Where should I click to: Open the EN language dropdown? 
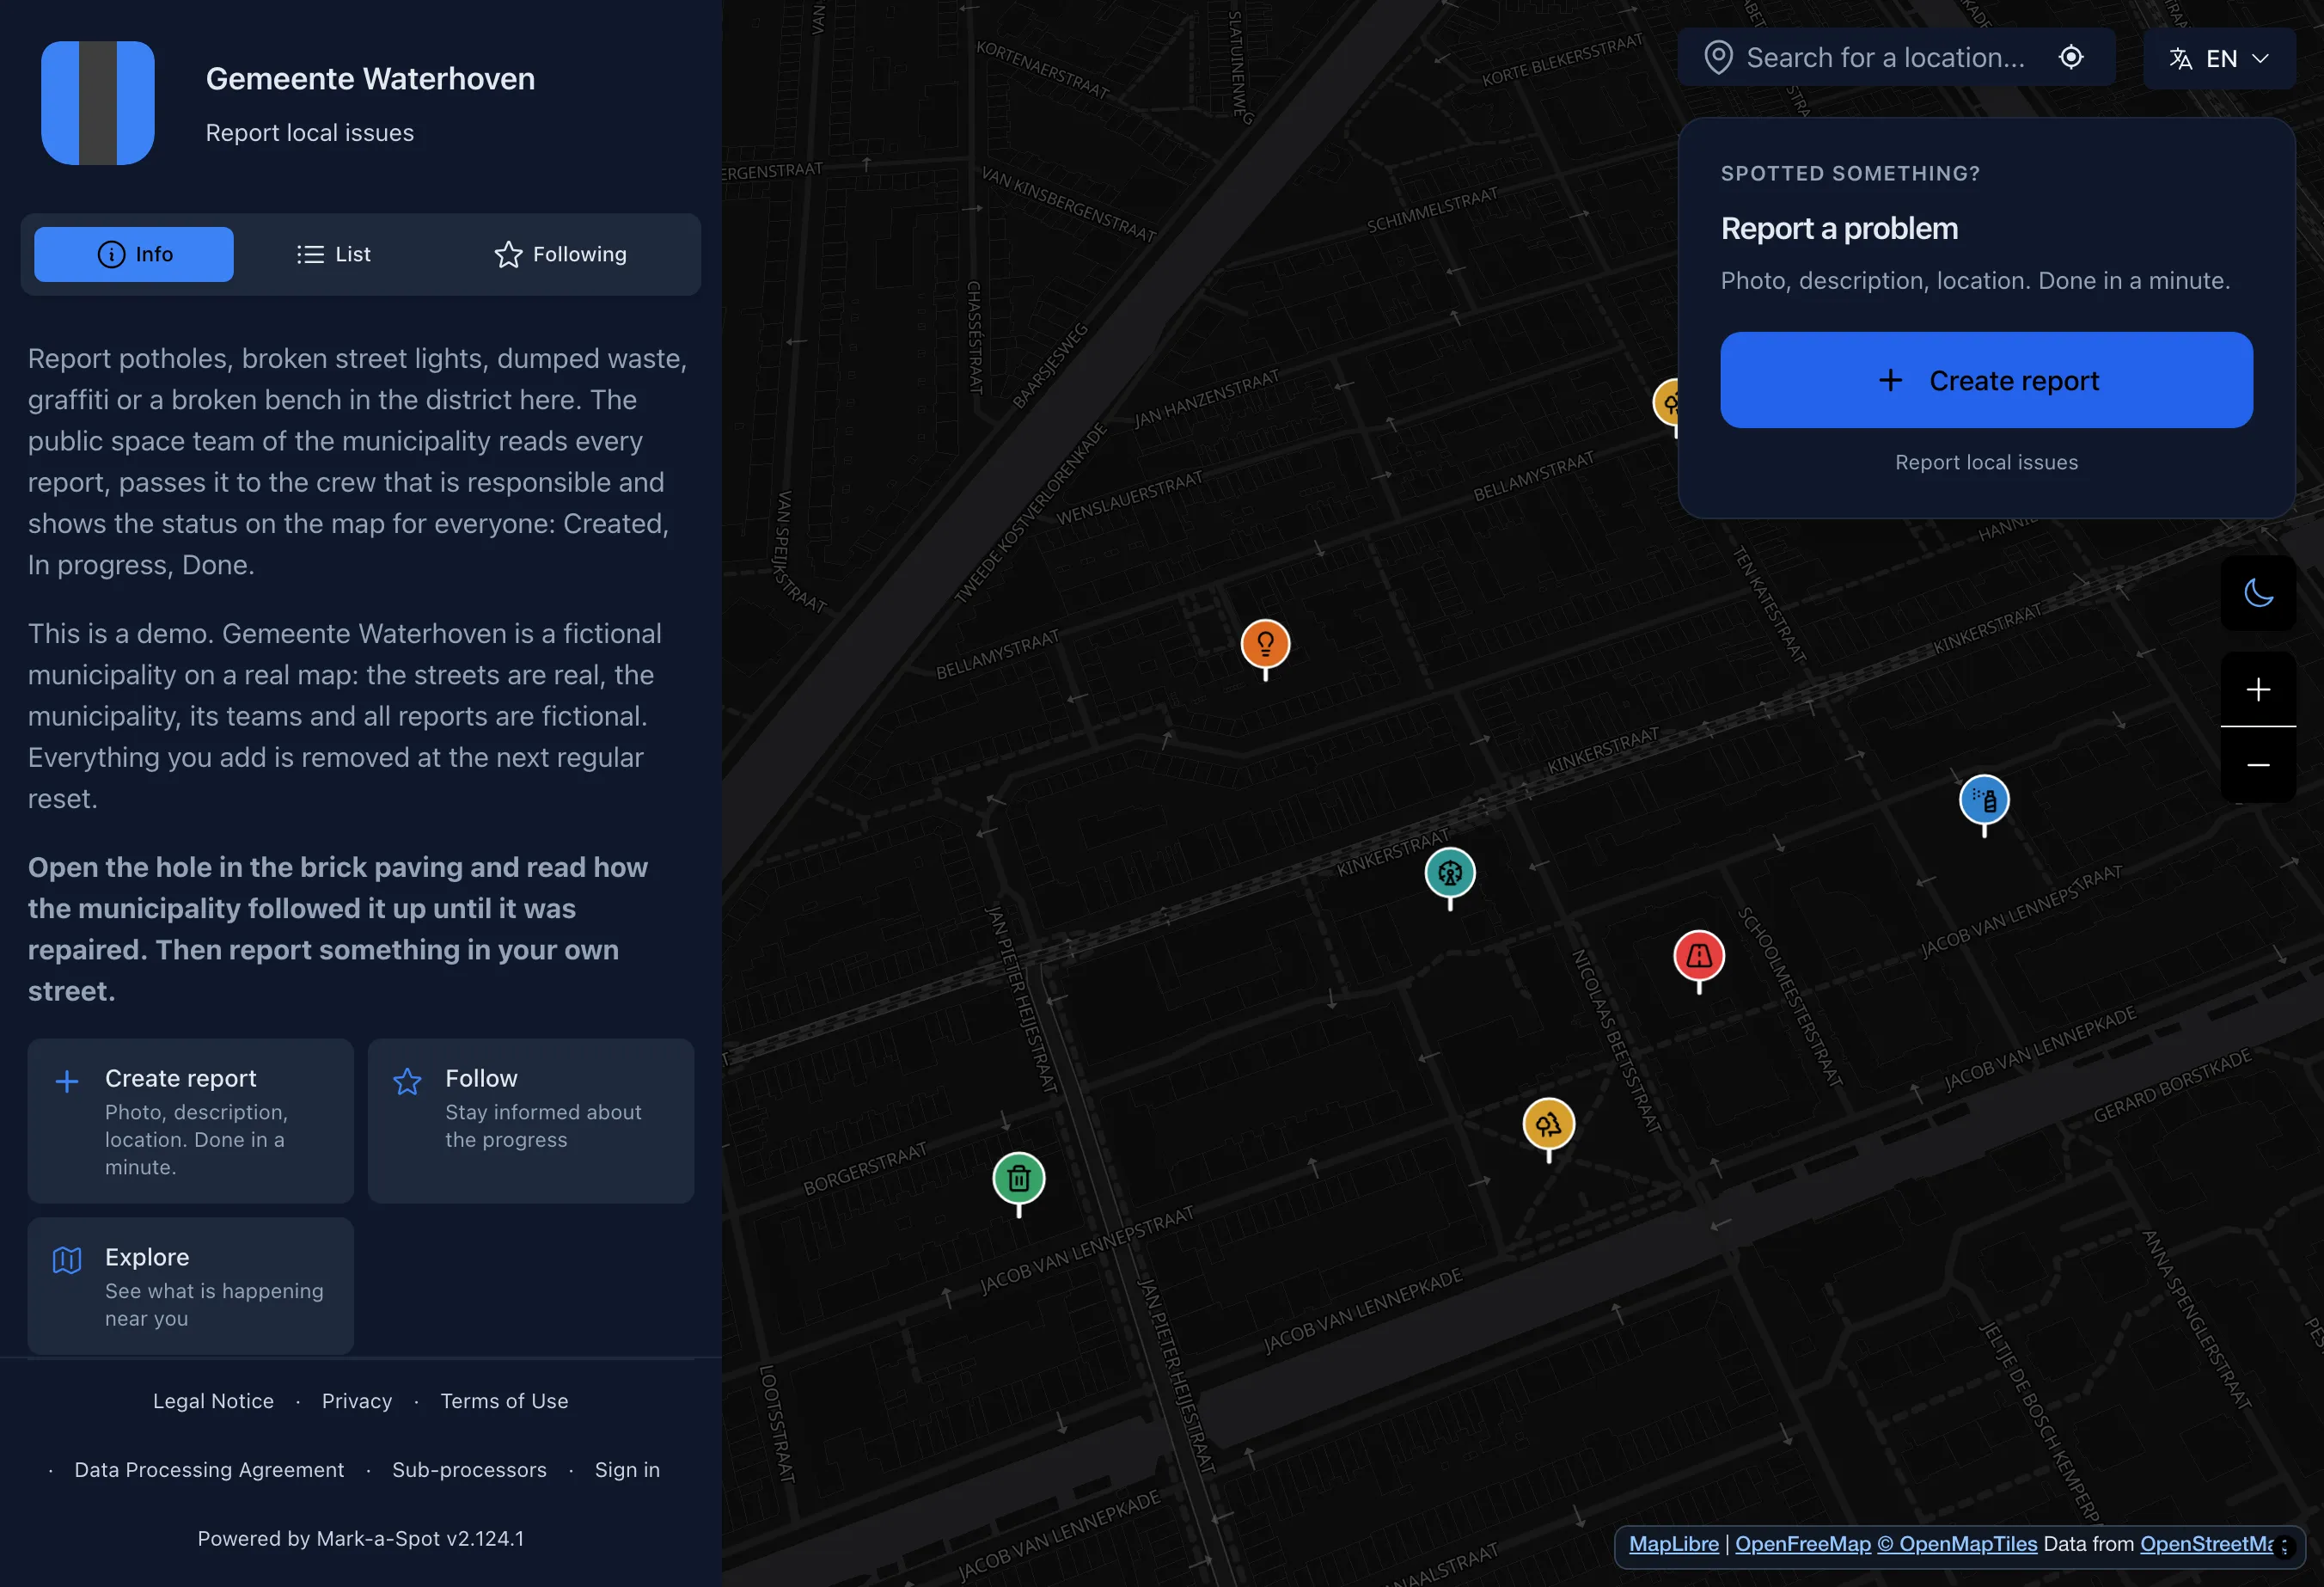pos(2219,59)
